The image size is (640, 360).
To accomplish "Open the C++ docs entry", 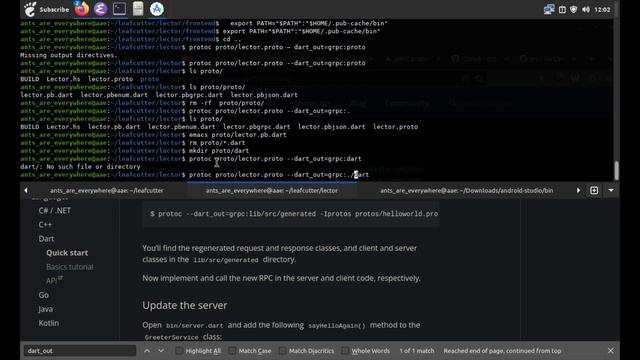I will coord(45,224).
